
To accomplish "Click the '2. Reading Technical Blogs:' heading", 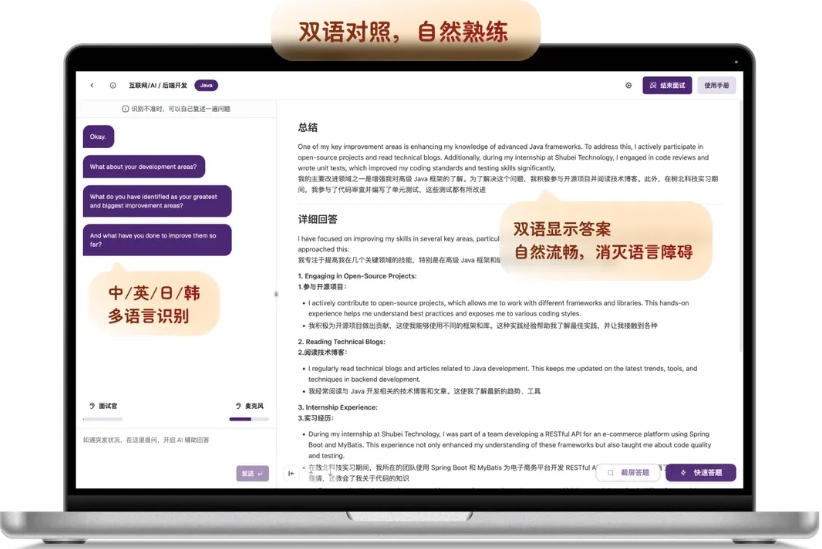I will (341, 341).
